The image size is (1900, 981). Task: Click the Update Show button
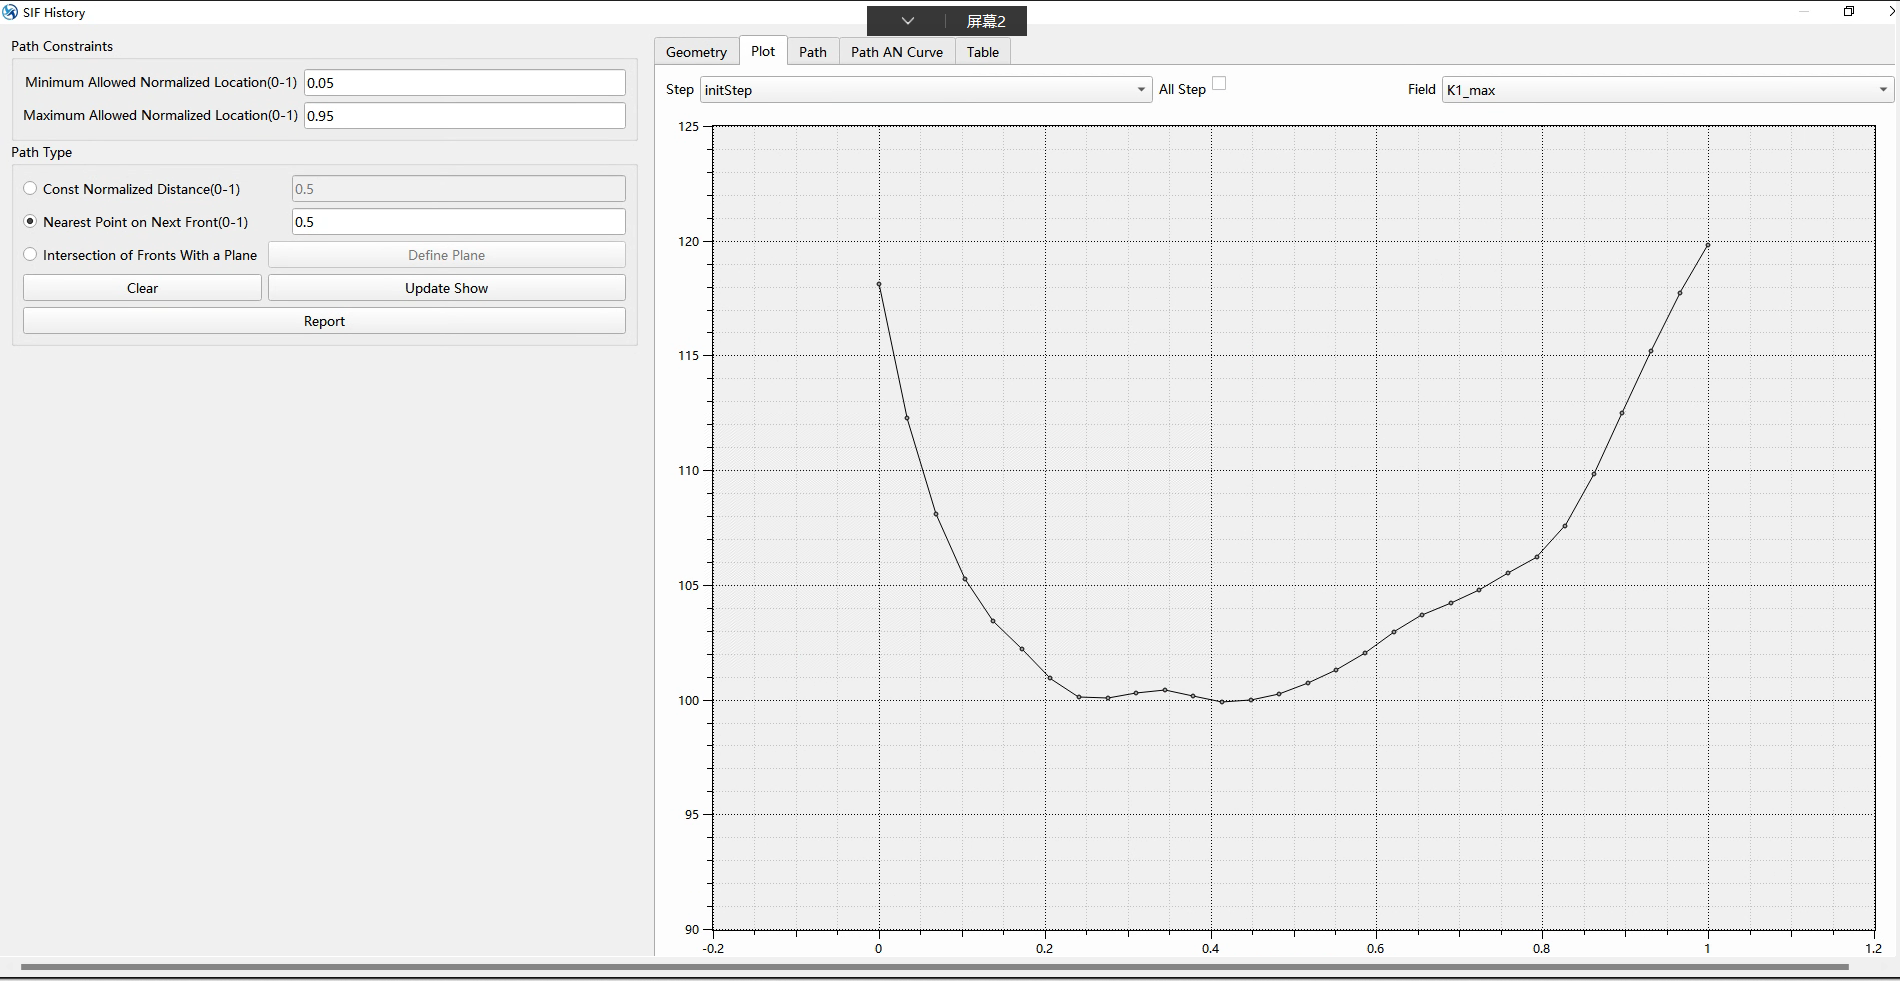[446, 288]
